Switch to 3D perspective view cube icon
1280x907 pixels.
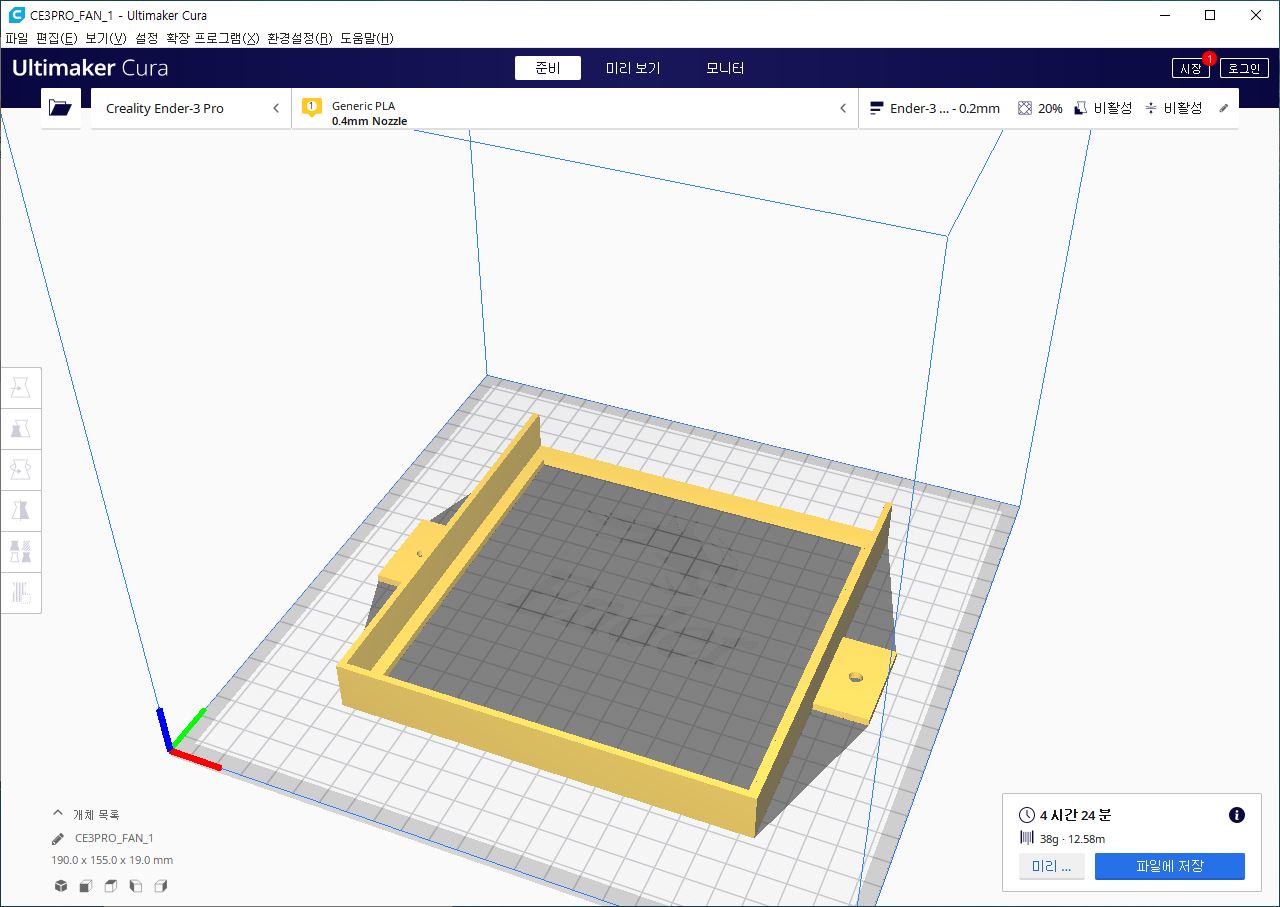[x=60, y=886]
